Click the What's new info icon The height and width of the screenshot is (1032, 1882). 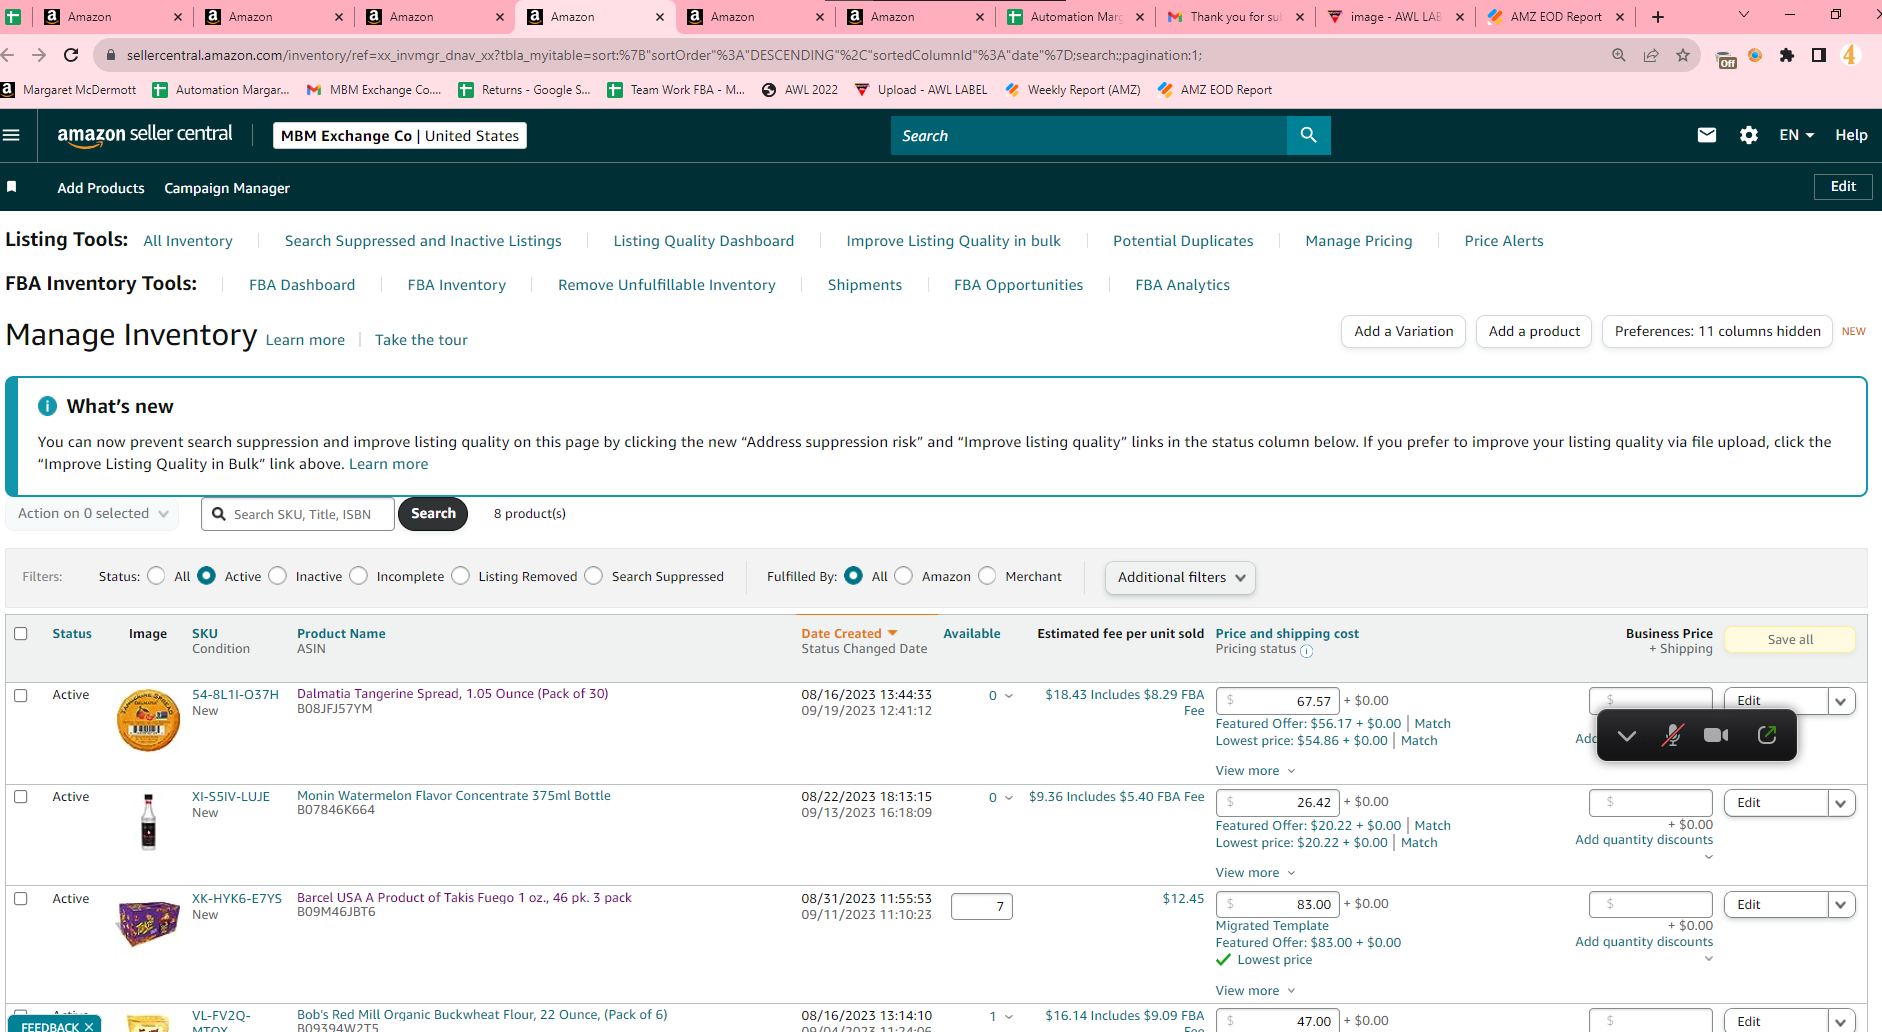coord(47,406)
